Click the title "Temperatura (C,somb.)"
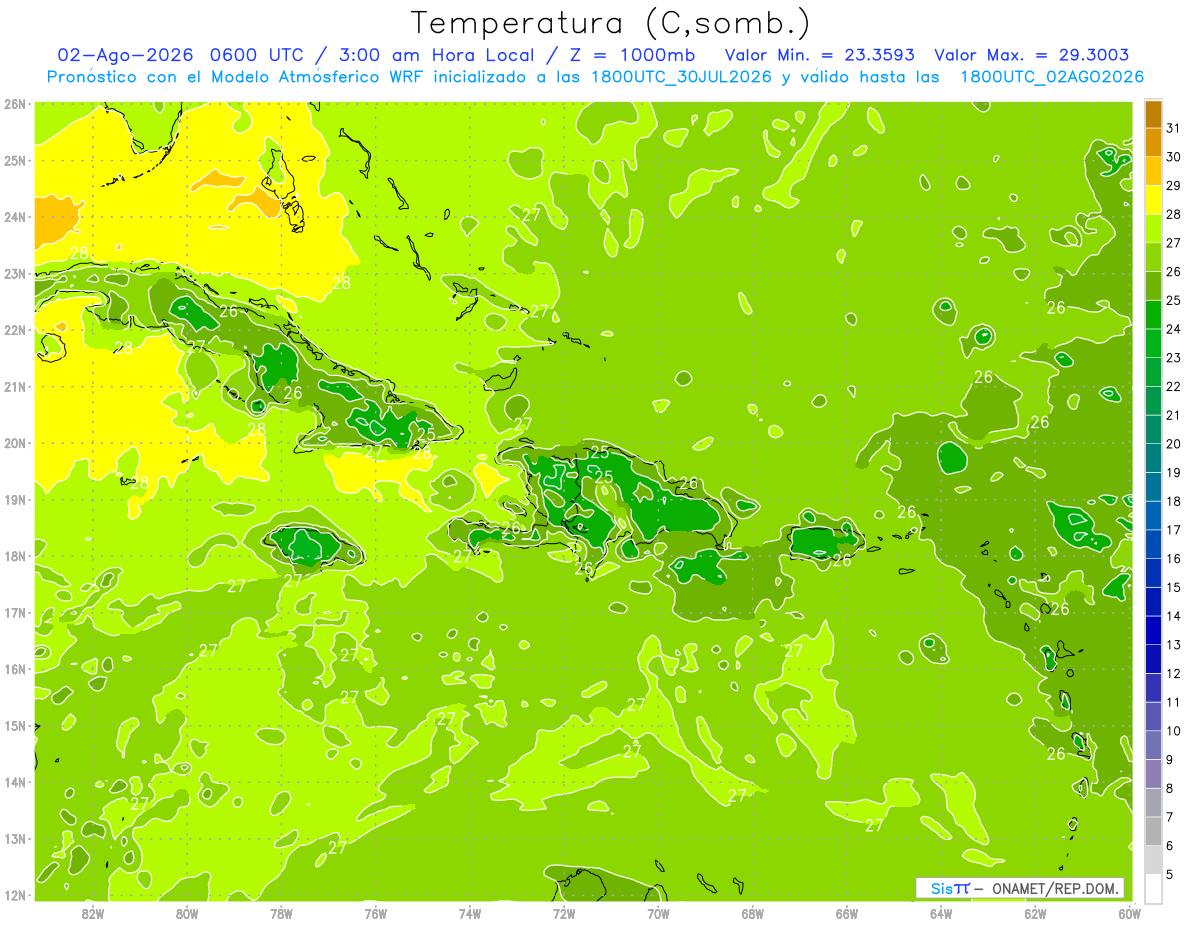Image resolution: width=1200 pixels, height=927 pixels. tap(610, 23)
